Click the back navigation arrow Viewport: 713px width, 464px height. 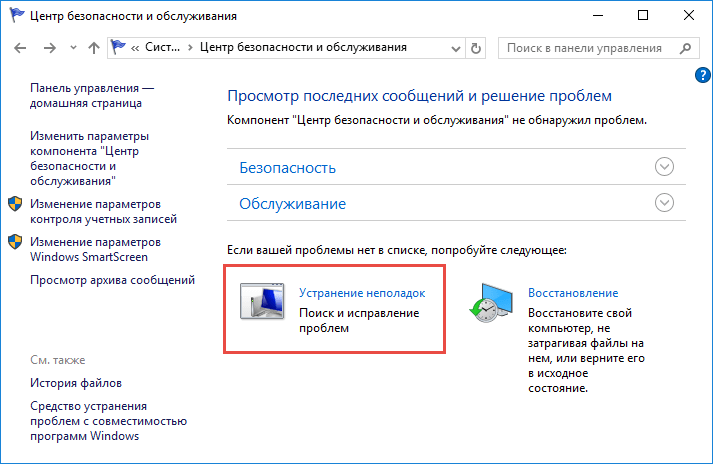20,48
